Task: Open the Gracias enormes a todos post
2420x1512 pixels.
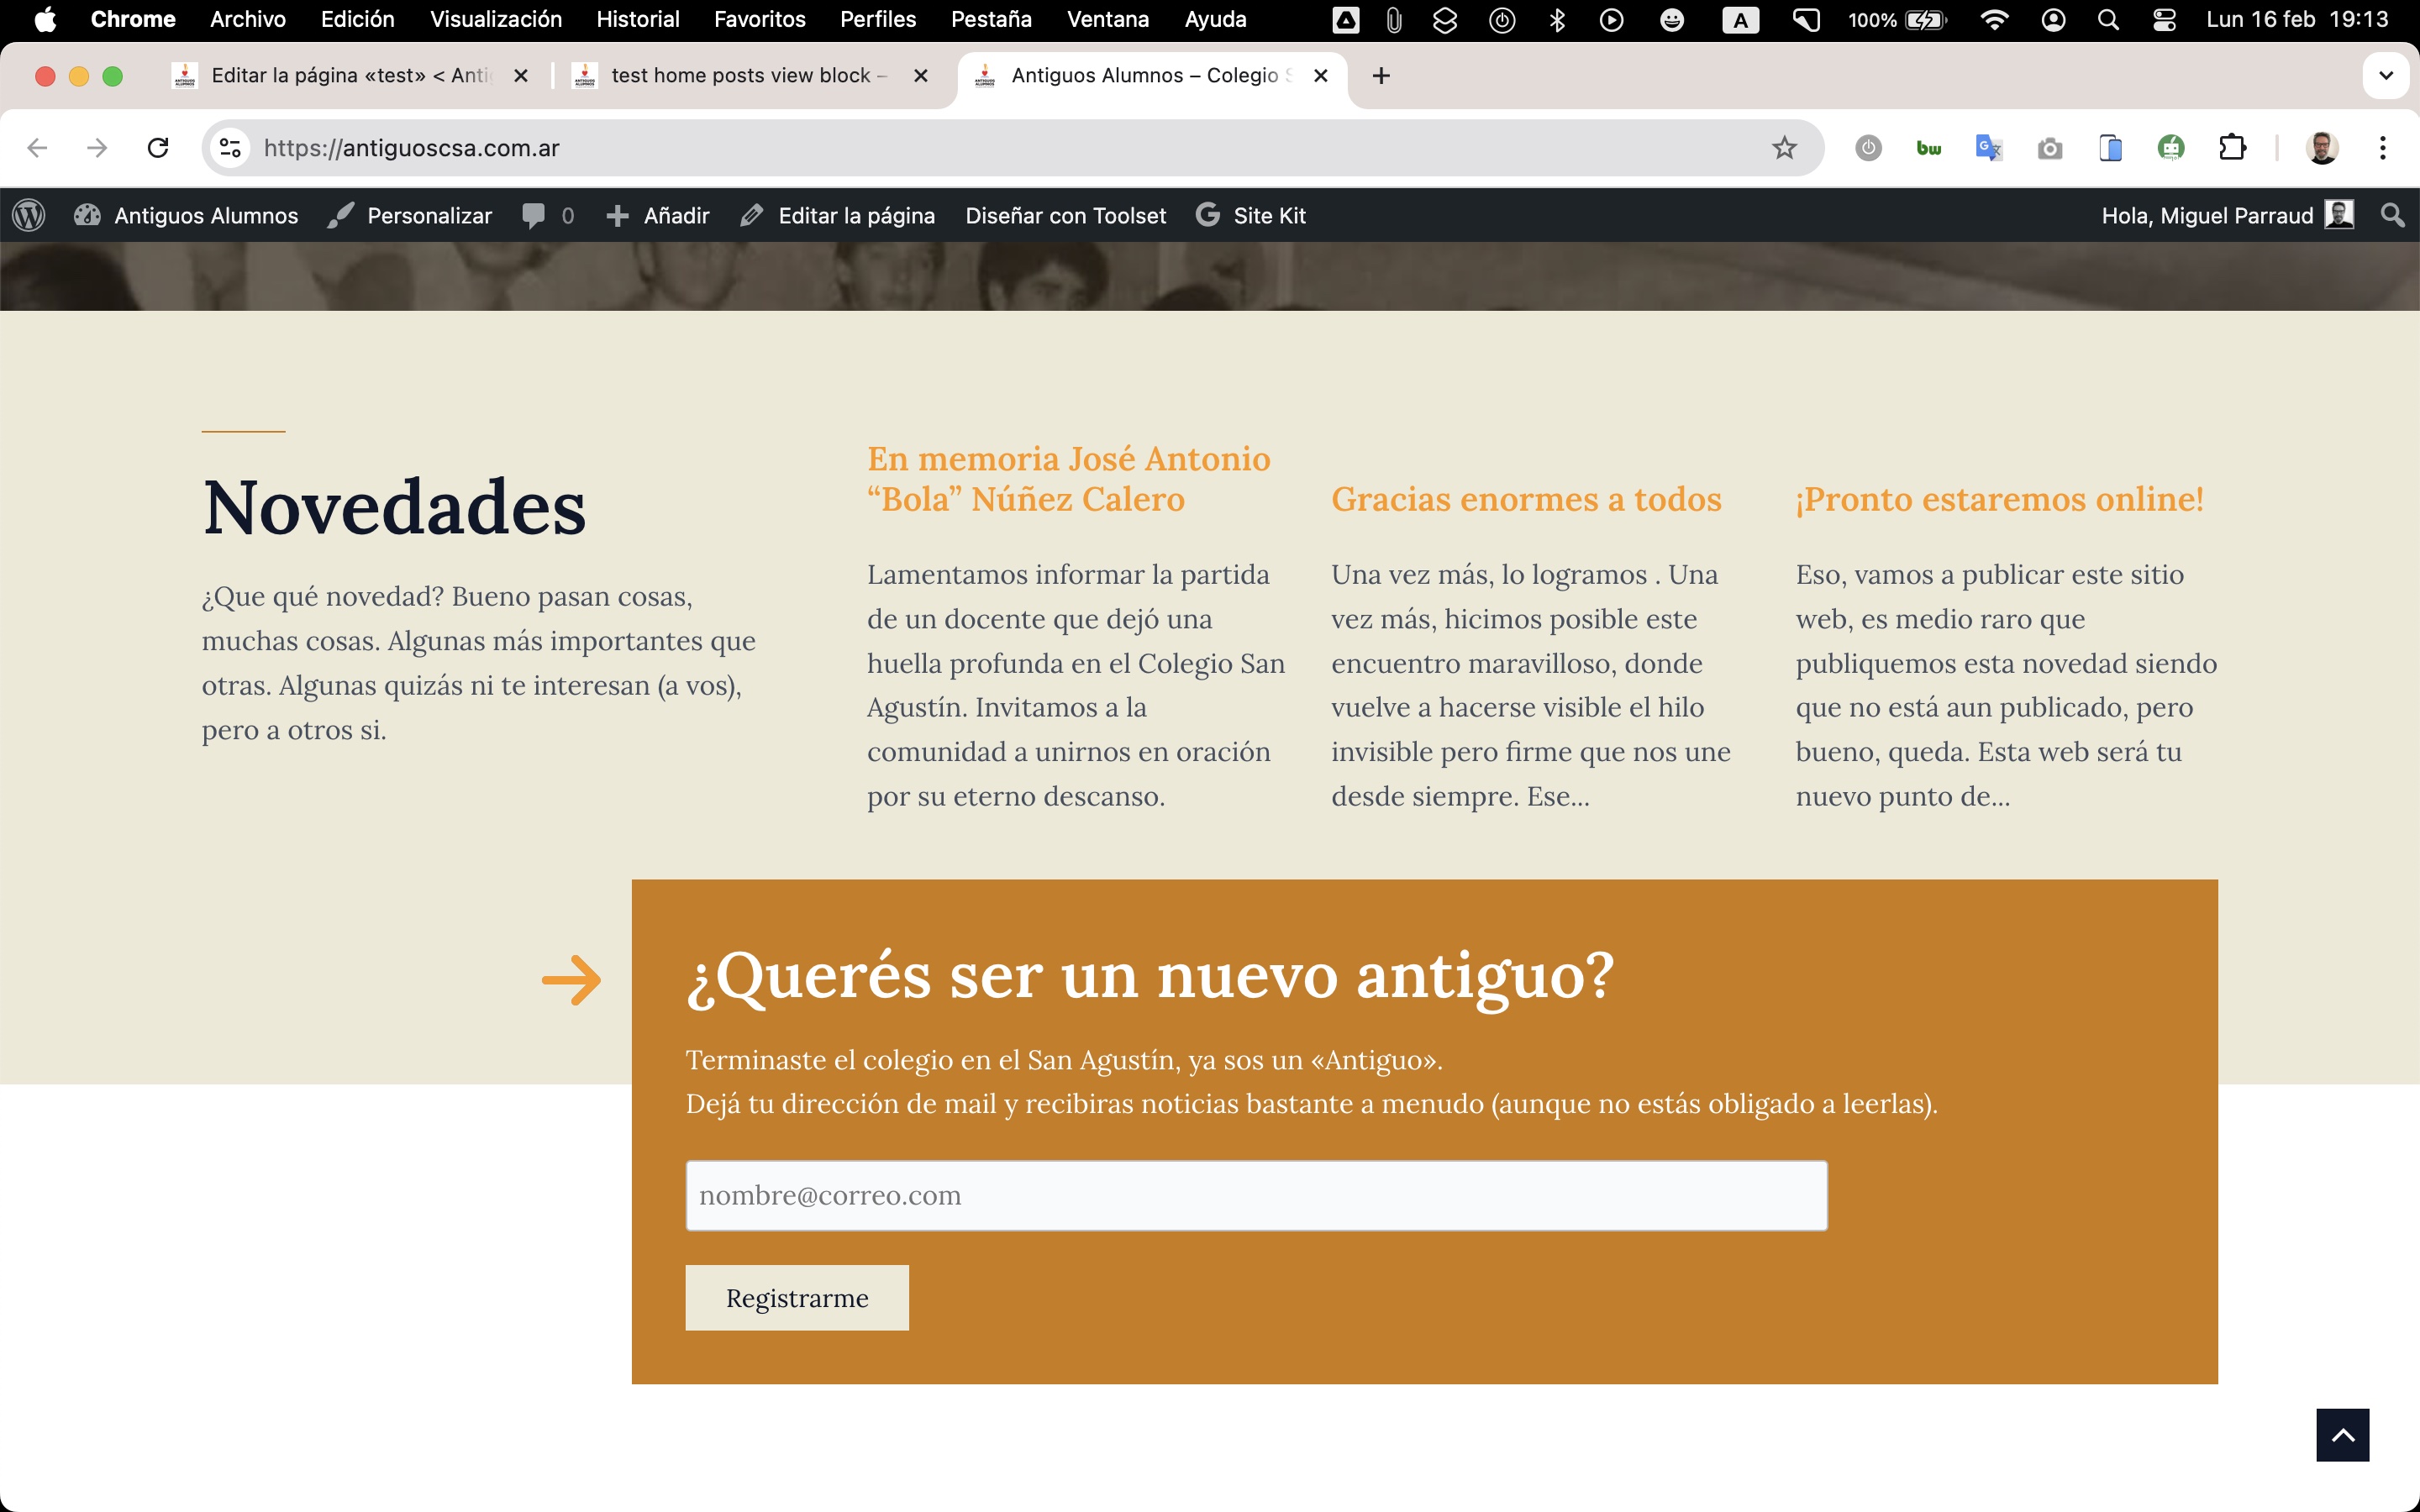Action: click(x=1526, y=499)
